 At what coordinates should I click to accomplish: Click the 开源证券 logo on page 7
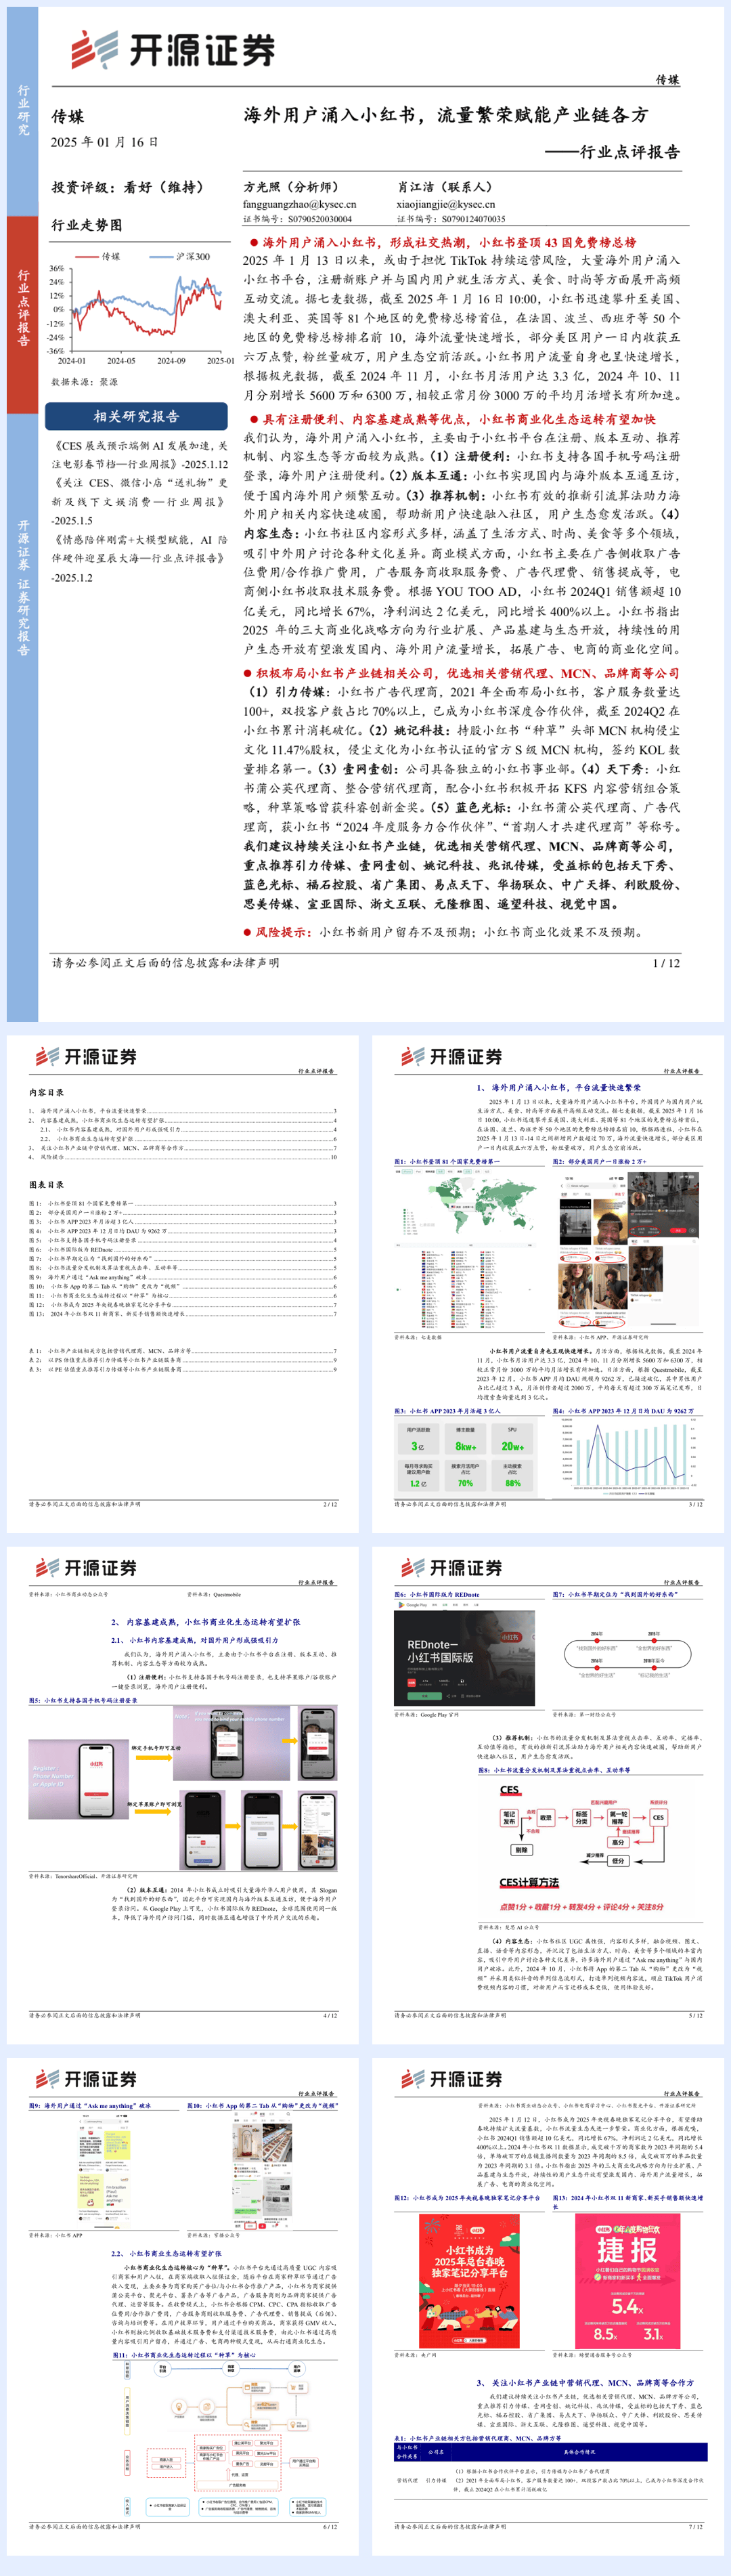coord(451,2079)
